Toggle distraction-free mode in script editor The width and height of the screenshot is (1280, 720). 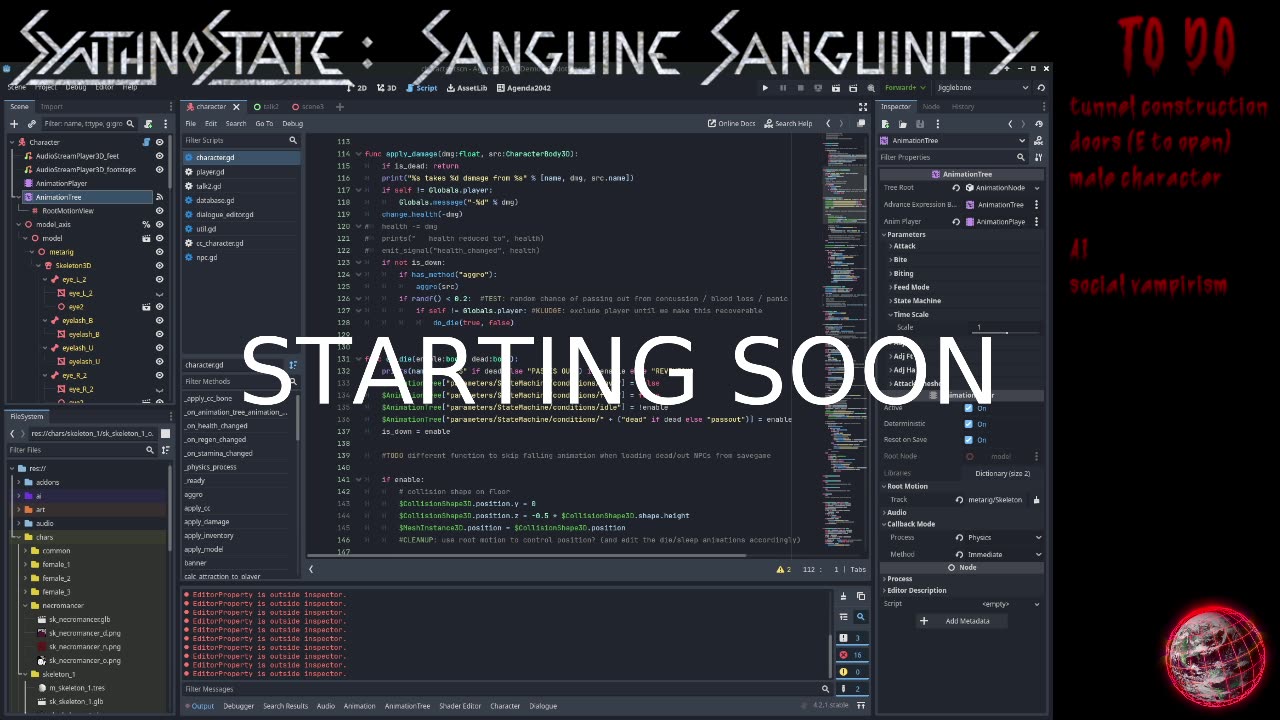863,107
